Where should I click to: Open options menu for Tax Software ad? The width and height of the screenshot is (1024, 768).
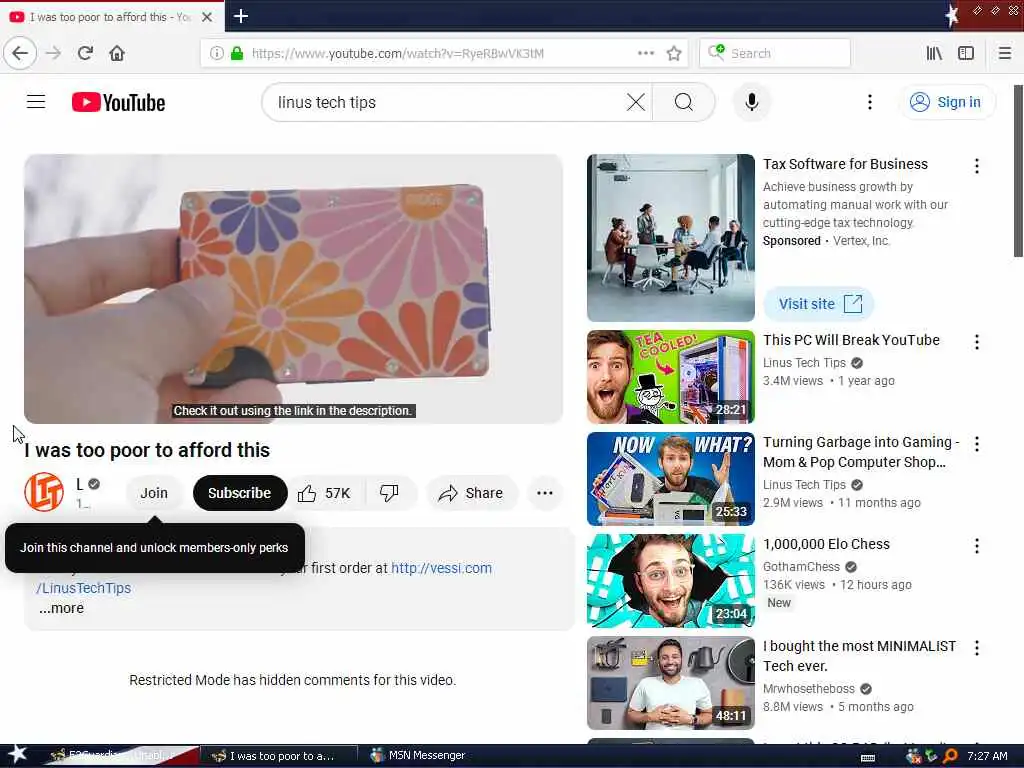click(x=976, y=166)
